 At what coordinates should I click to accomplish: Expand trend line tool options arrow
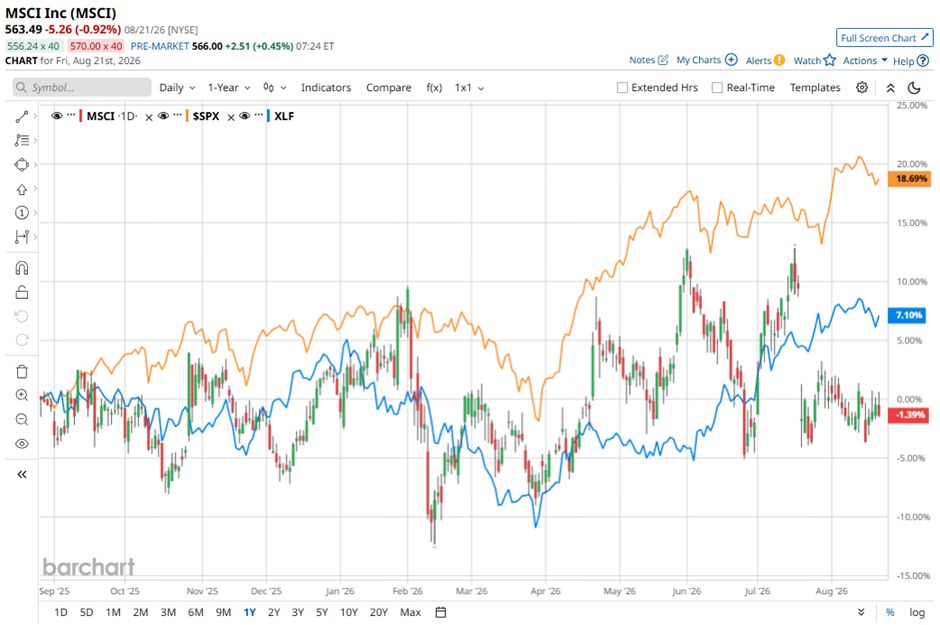coord(35,117)
